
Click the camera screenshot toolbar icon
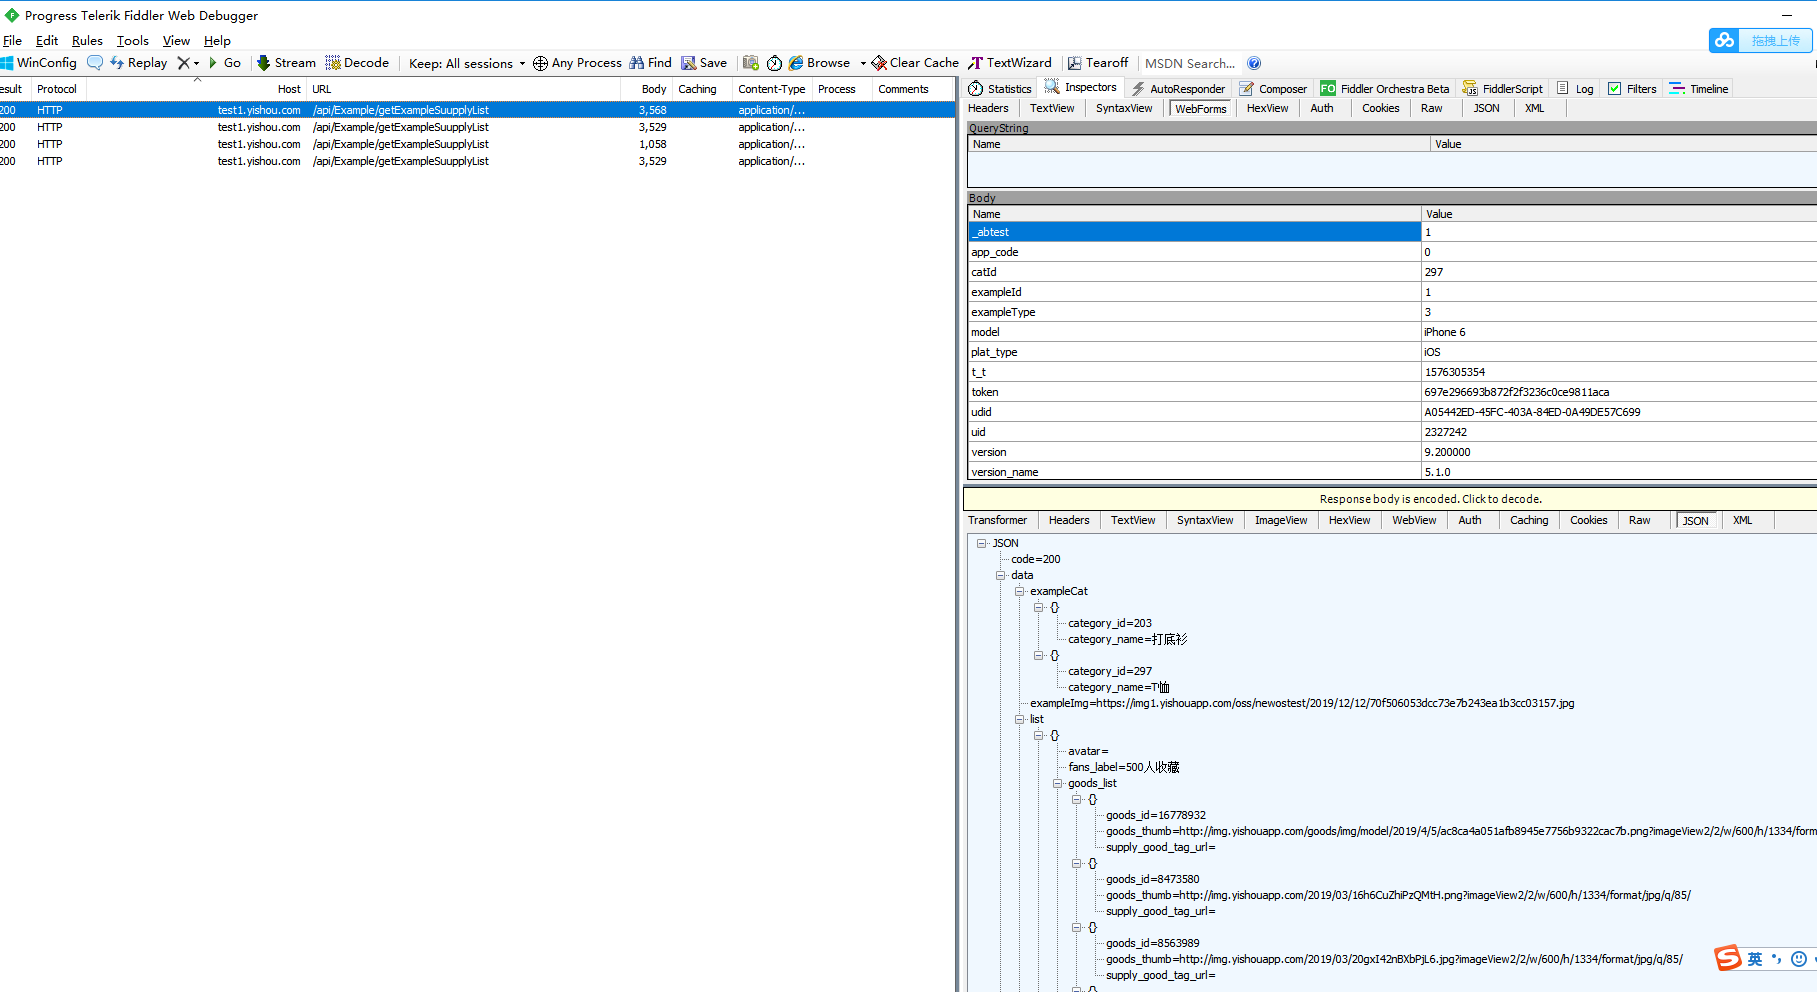click(x=751, y=63)
